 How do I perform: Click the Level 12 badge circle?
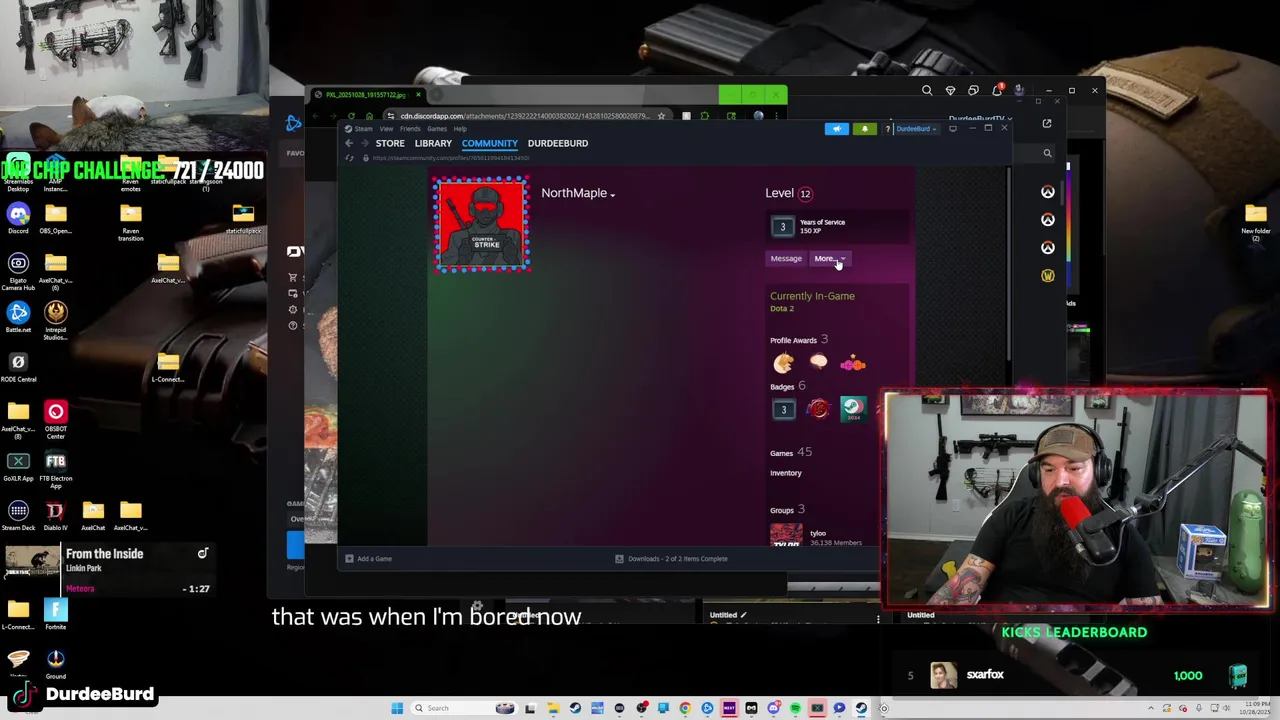coord(805,194)
